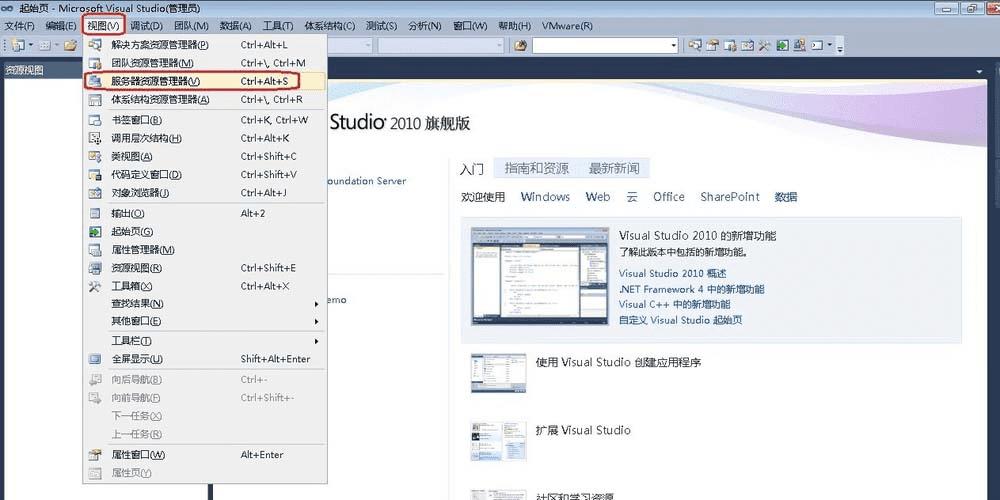Image resolution: width=1000 pixels, height=500 pixels.
Task: Open the 文件(F) menu
Action: point(19,26)
